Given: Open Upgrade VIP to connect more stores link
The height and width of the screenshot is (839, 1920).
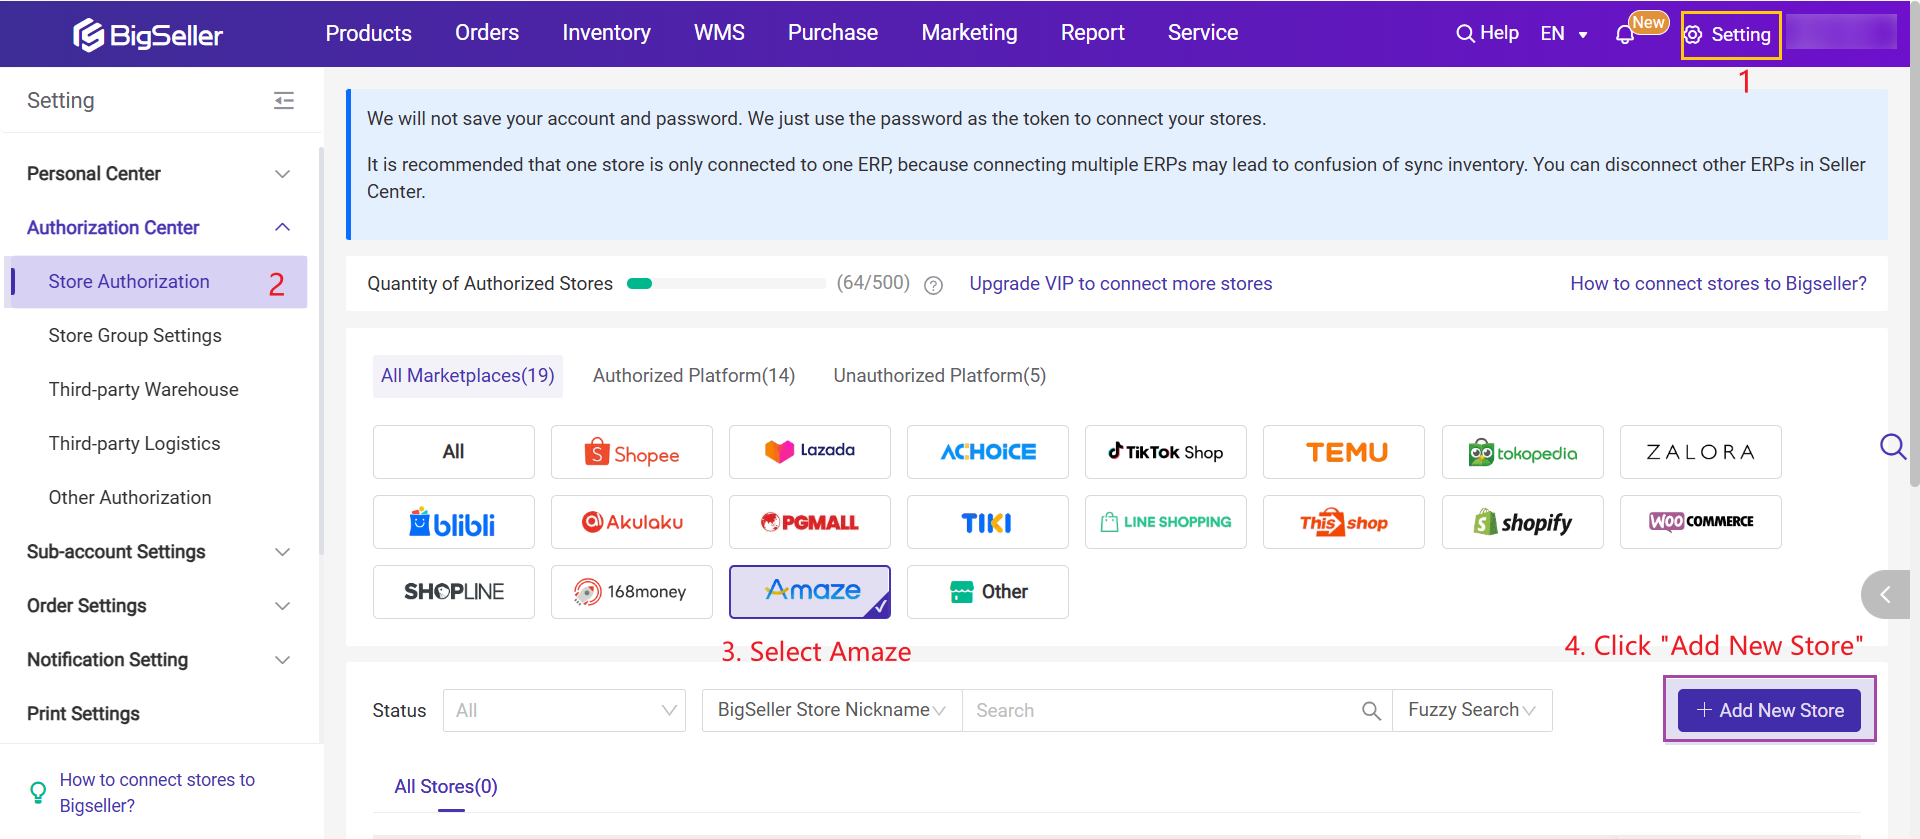Looking at the screenshot, I should [x=1120, y=284].
